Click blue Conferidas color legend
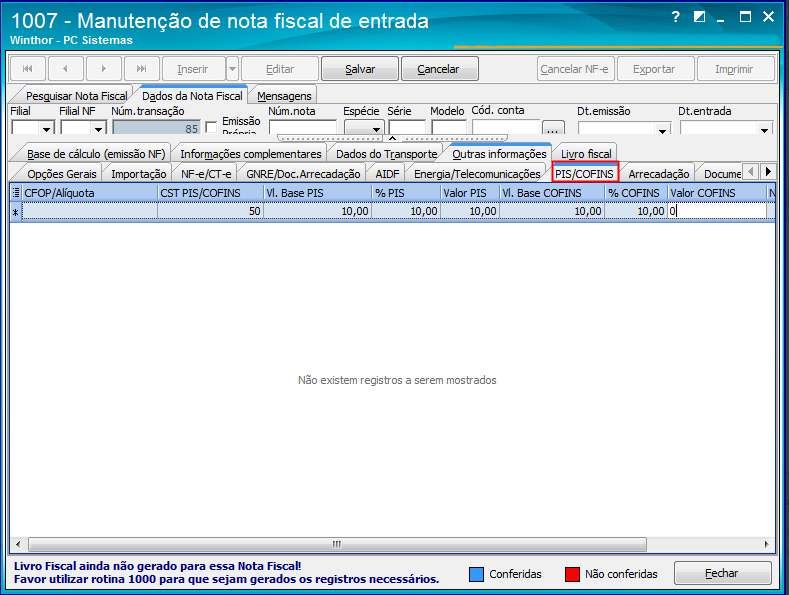The image size is (789, 595). click(476, 574)
